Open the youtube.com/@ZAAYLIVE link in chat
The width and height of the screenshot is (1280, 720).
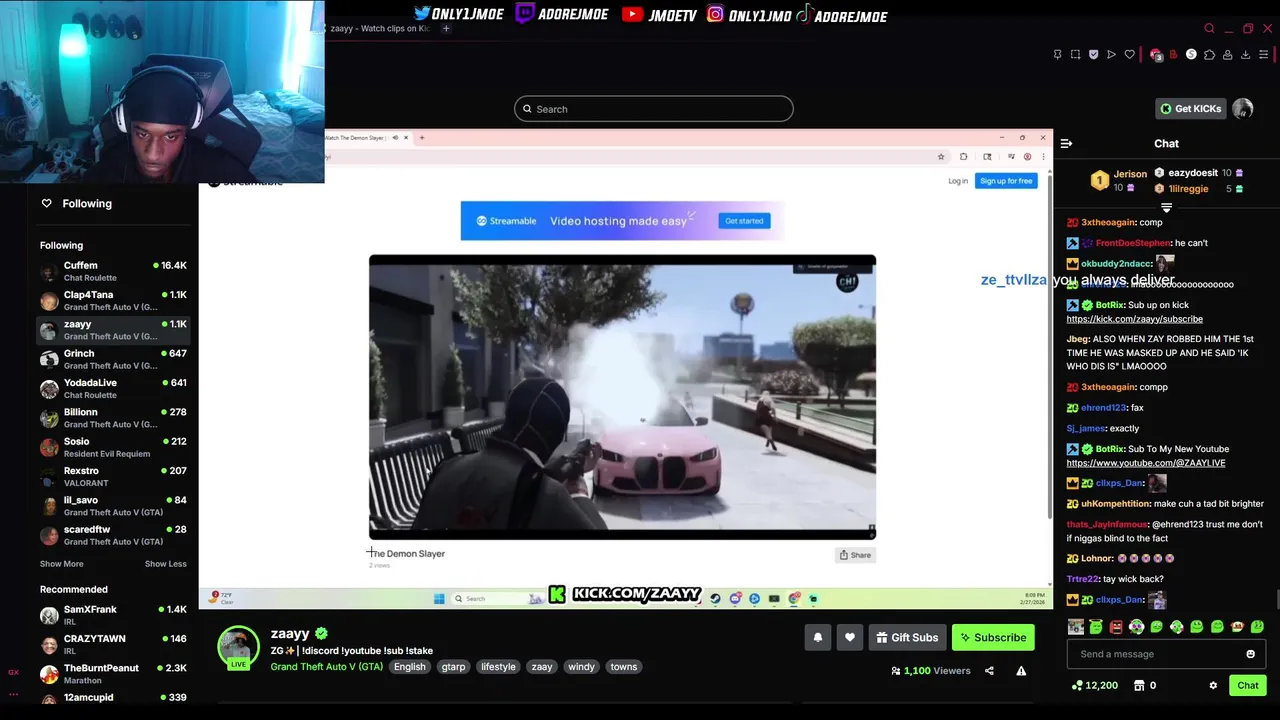click(x=1146, y=463)
